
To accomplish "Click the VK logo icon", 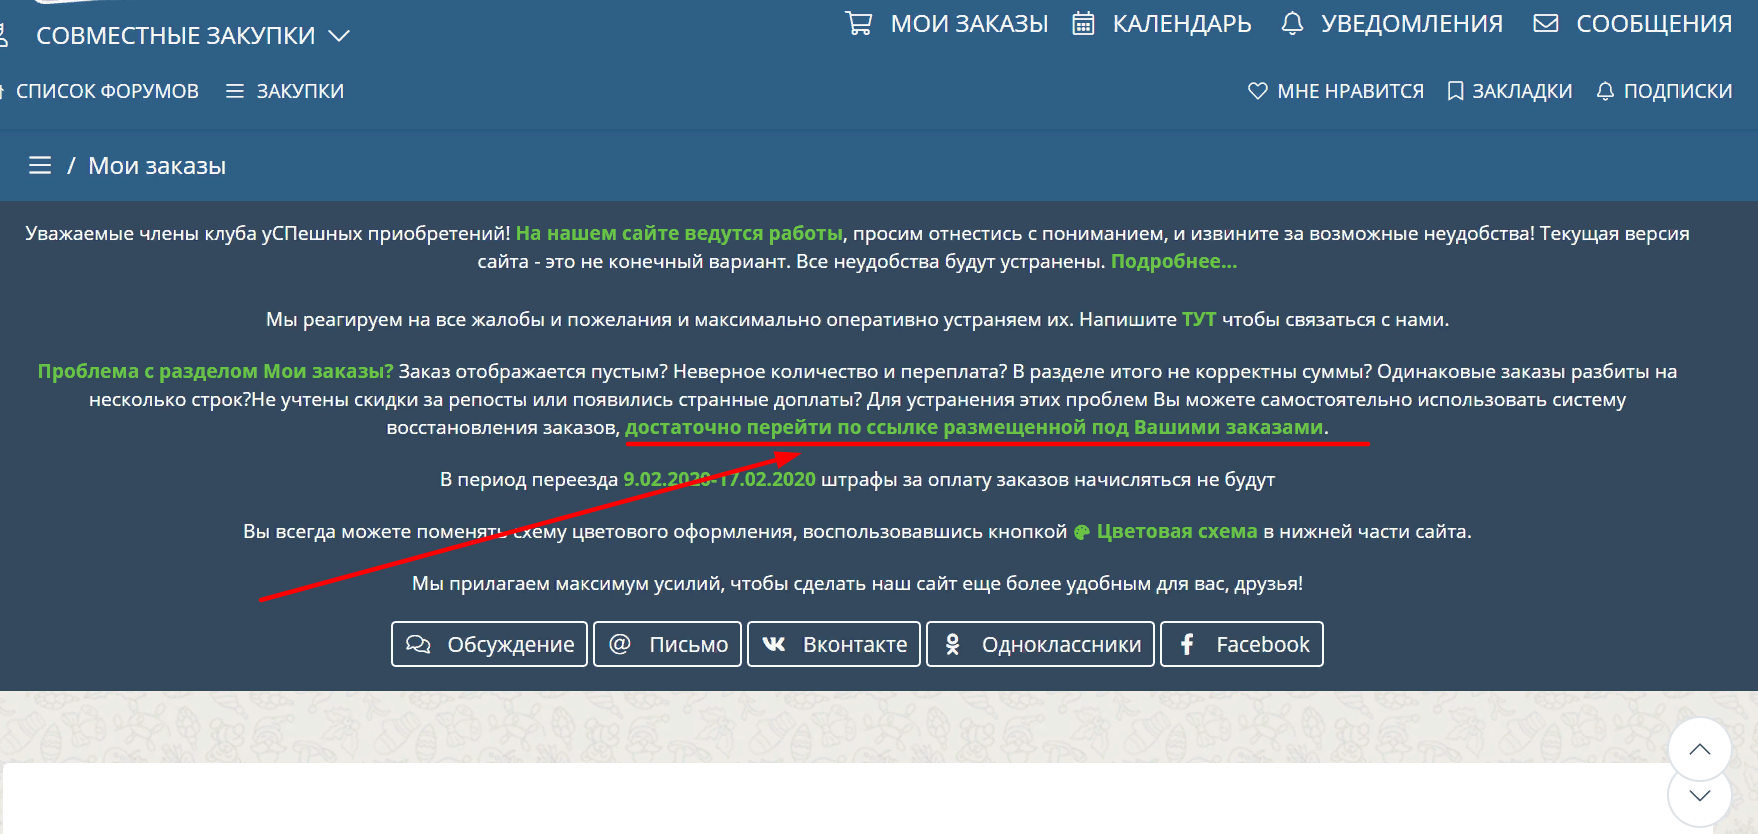I will pyautogui.click(x=774, y=644).
